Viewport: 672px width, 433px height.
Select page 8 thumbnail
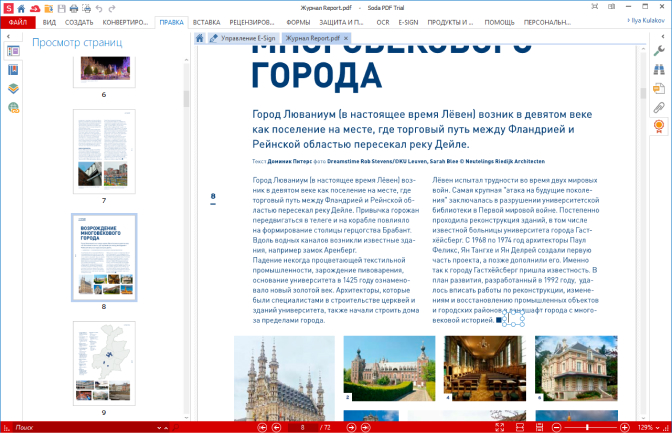(104, 257)
